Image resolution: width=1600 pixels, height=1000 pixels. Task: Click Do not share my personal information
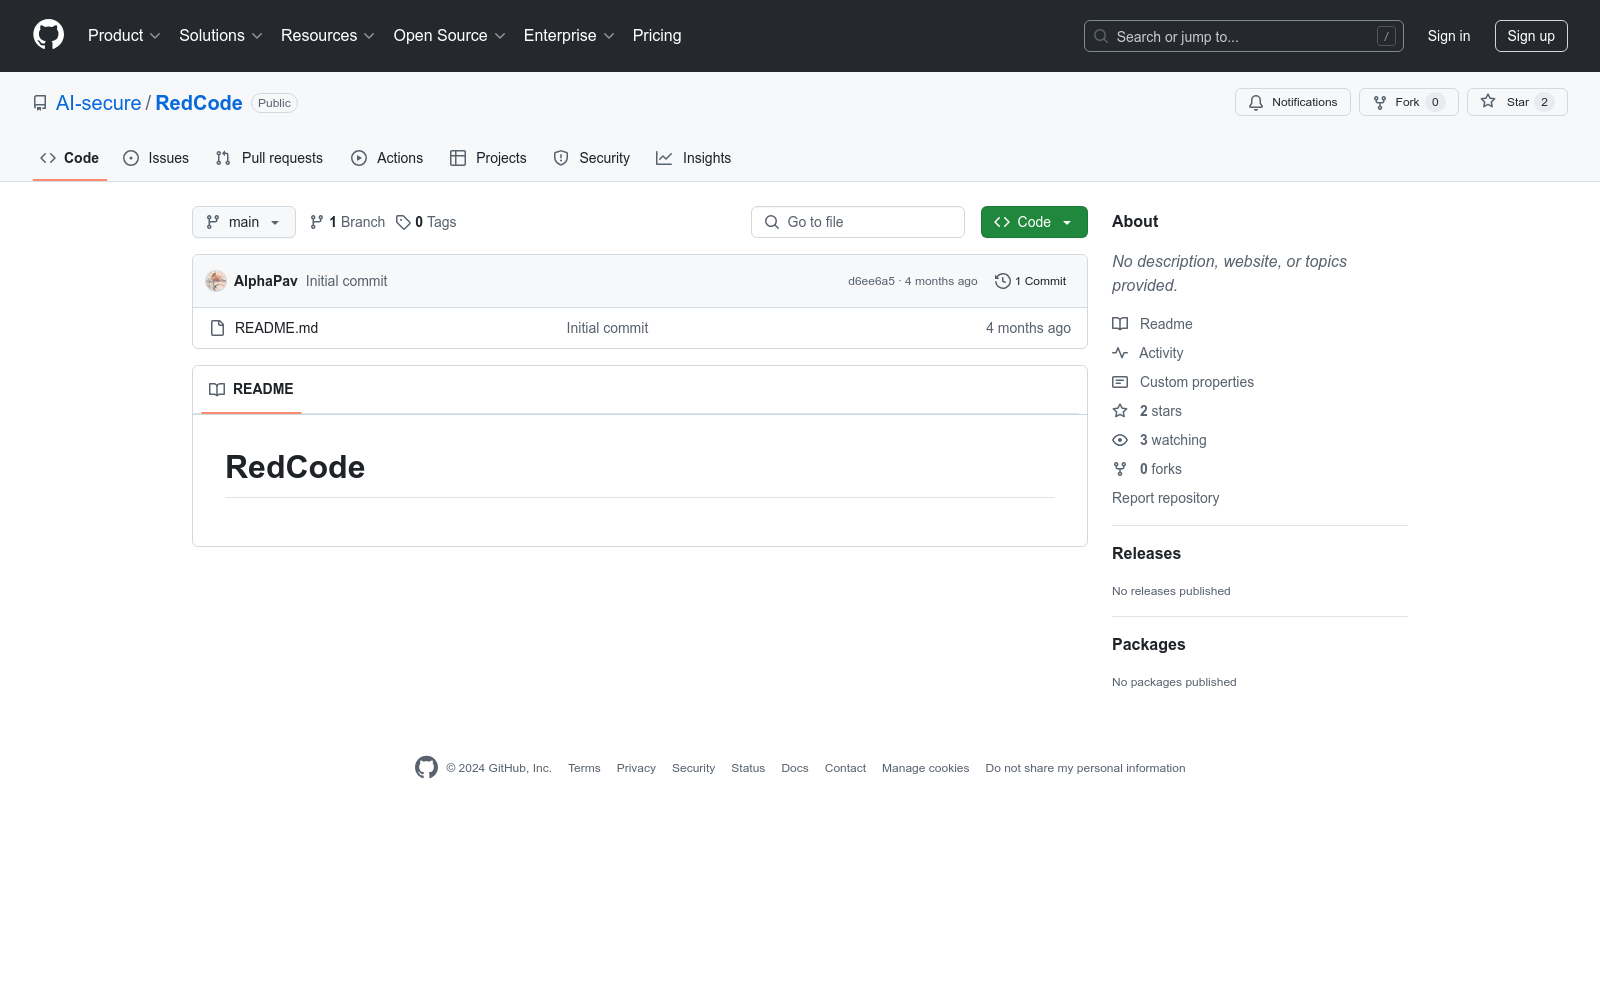tap(1085, 768)
